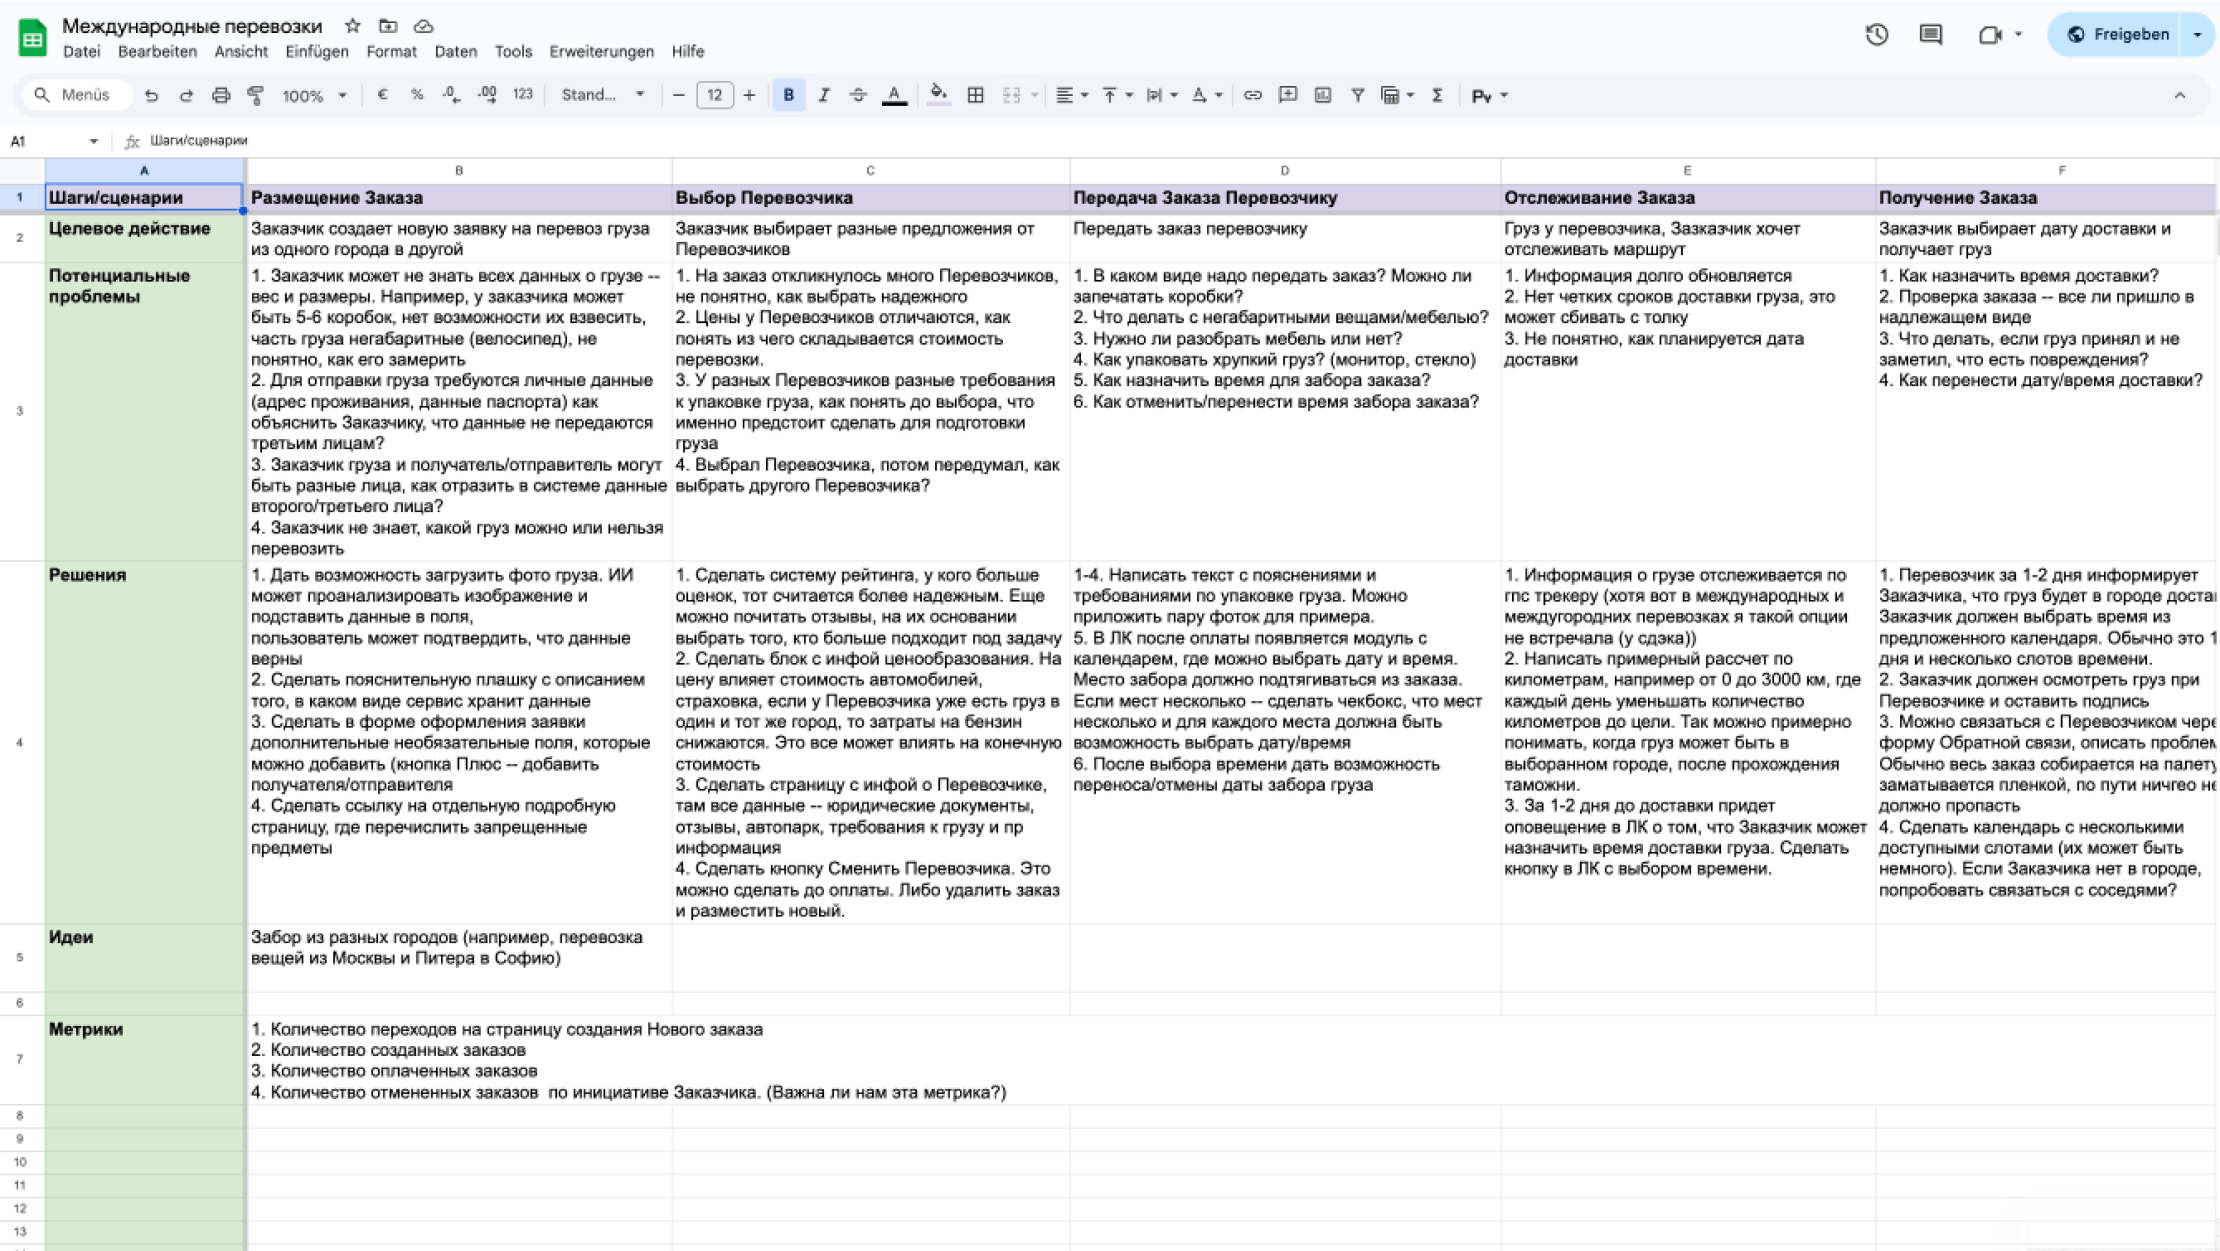Click the borders icon
The height and width of the screenshot is (1251, 2220).
point(975,95)
